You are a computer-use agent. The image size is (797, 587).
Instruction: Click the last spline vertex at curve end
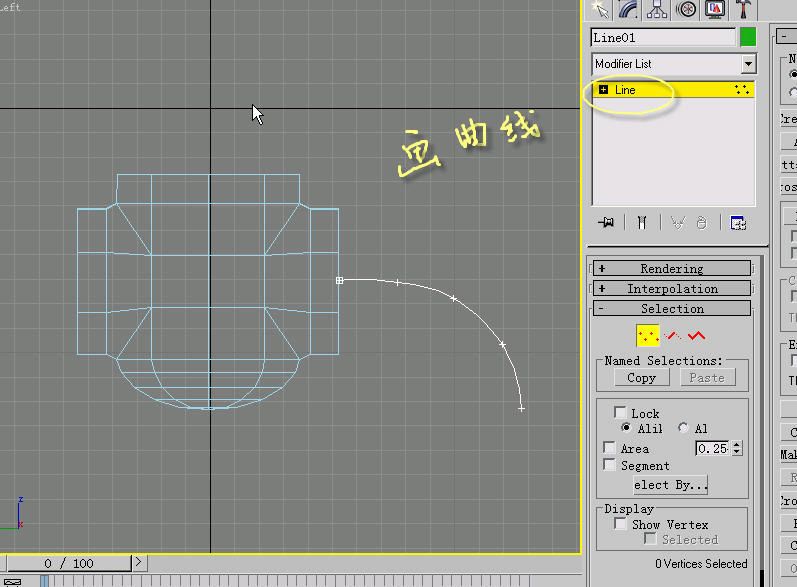(x=522, y=408)
